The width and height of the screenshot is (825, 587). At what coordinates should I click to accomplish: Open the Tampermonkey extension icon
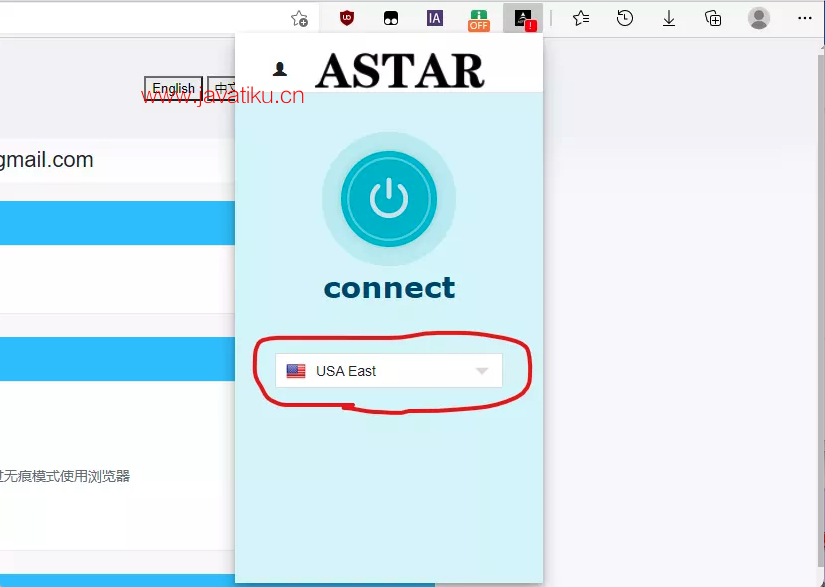coord(391,18)
